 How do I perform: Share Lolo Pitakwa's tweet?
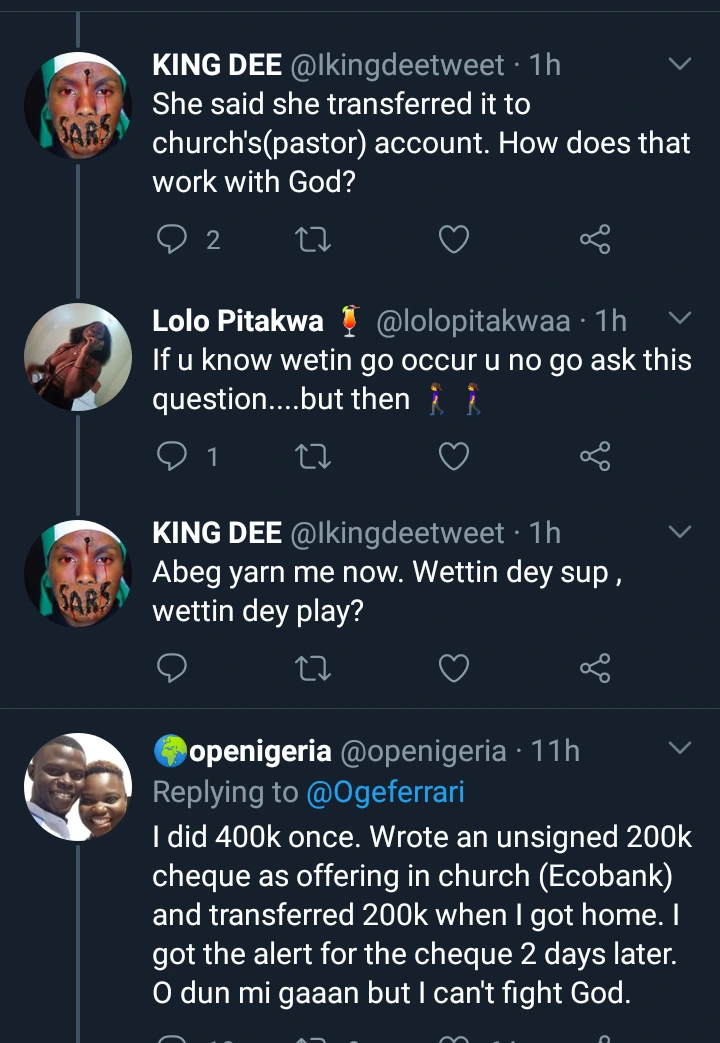pos(594,457)
